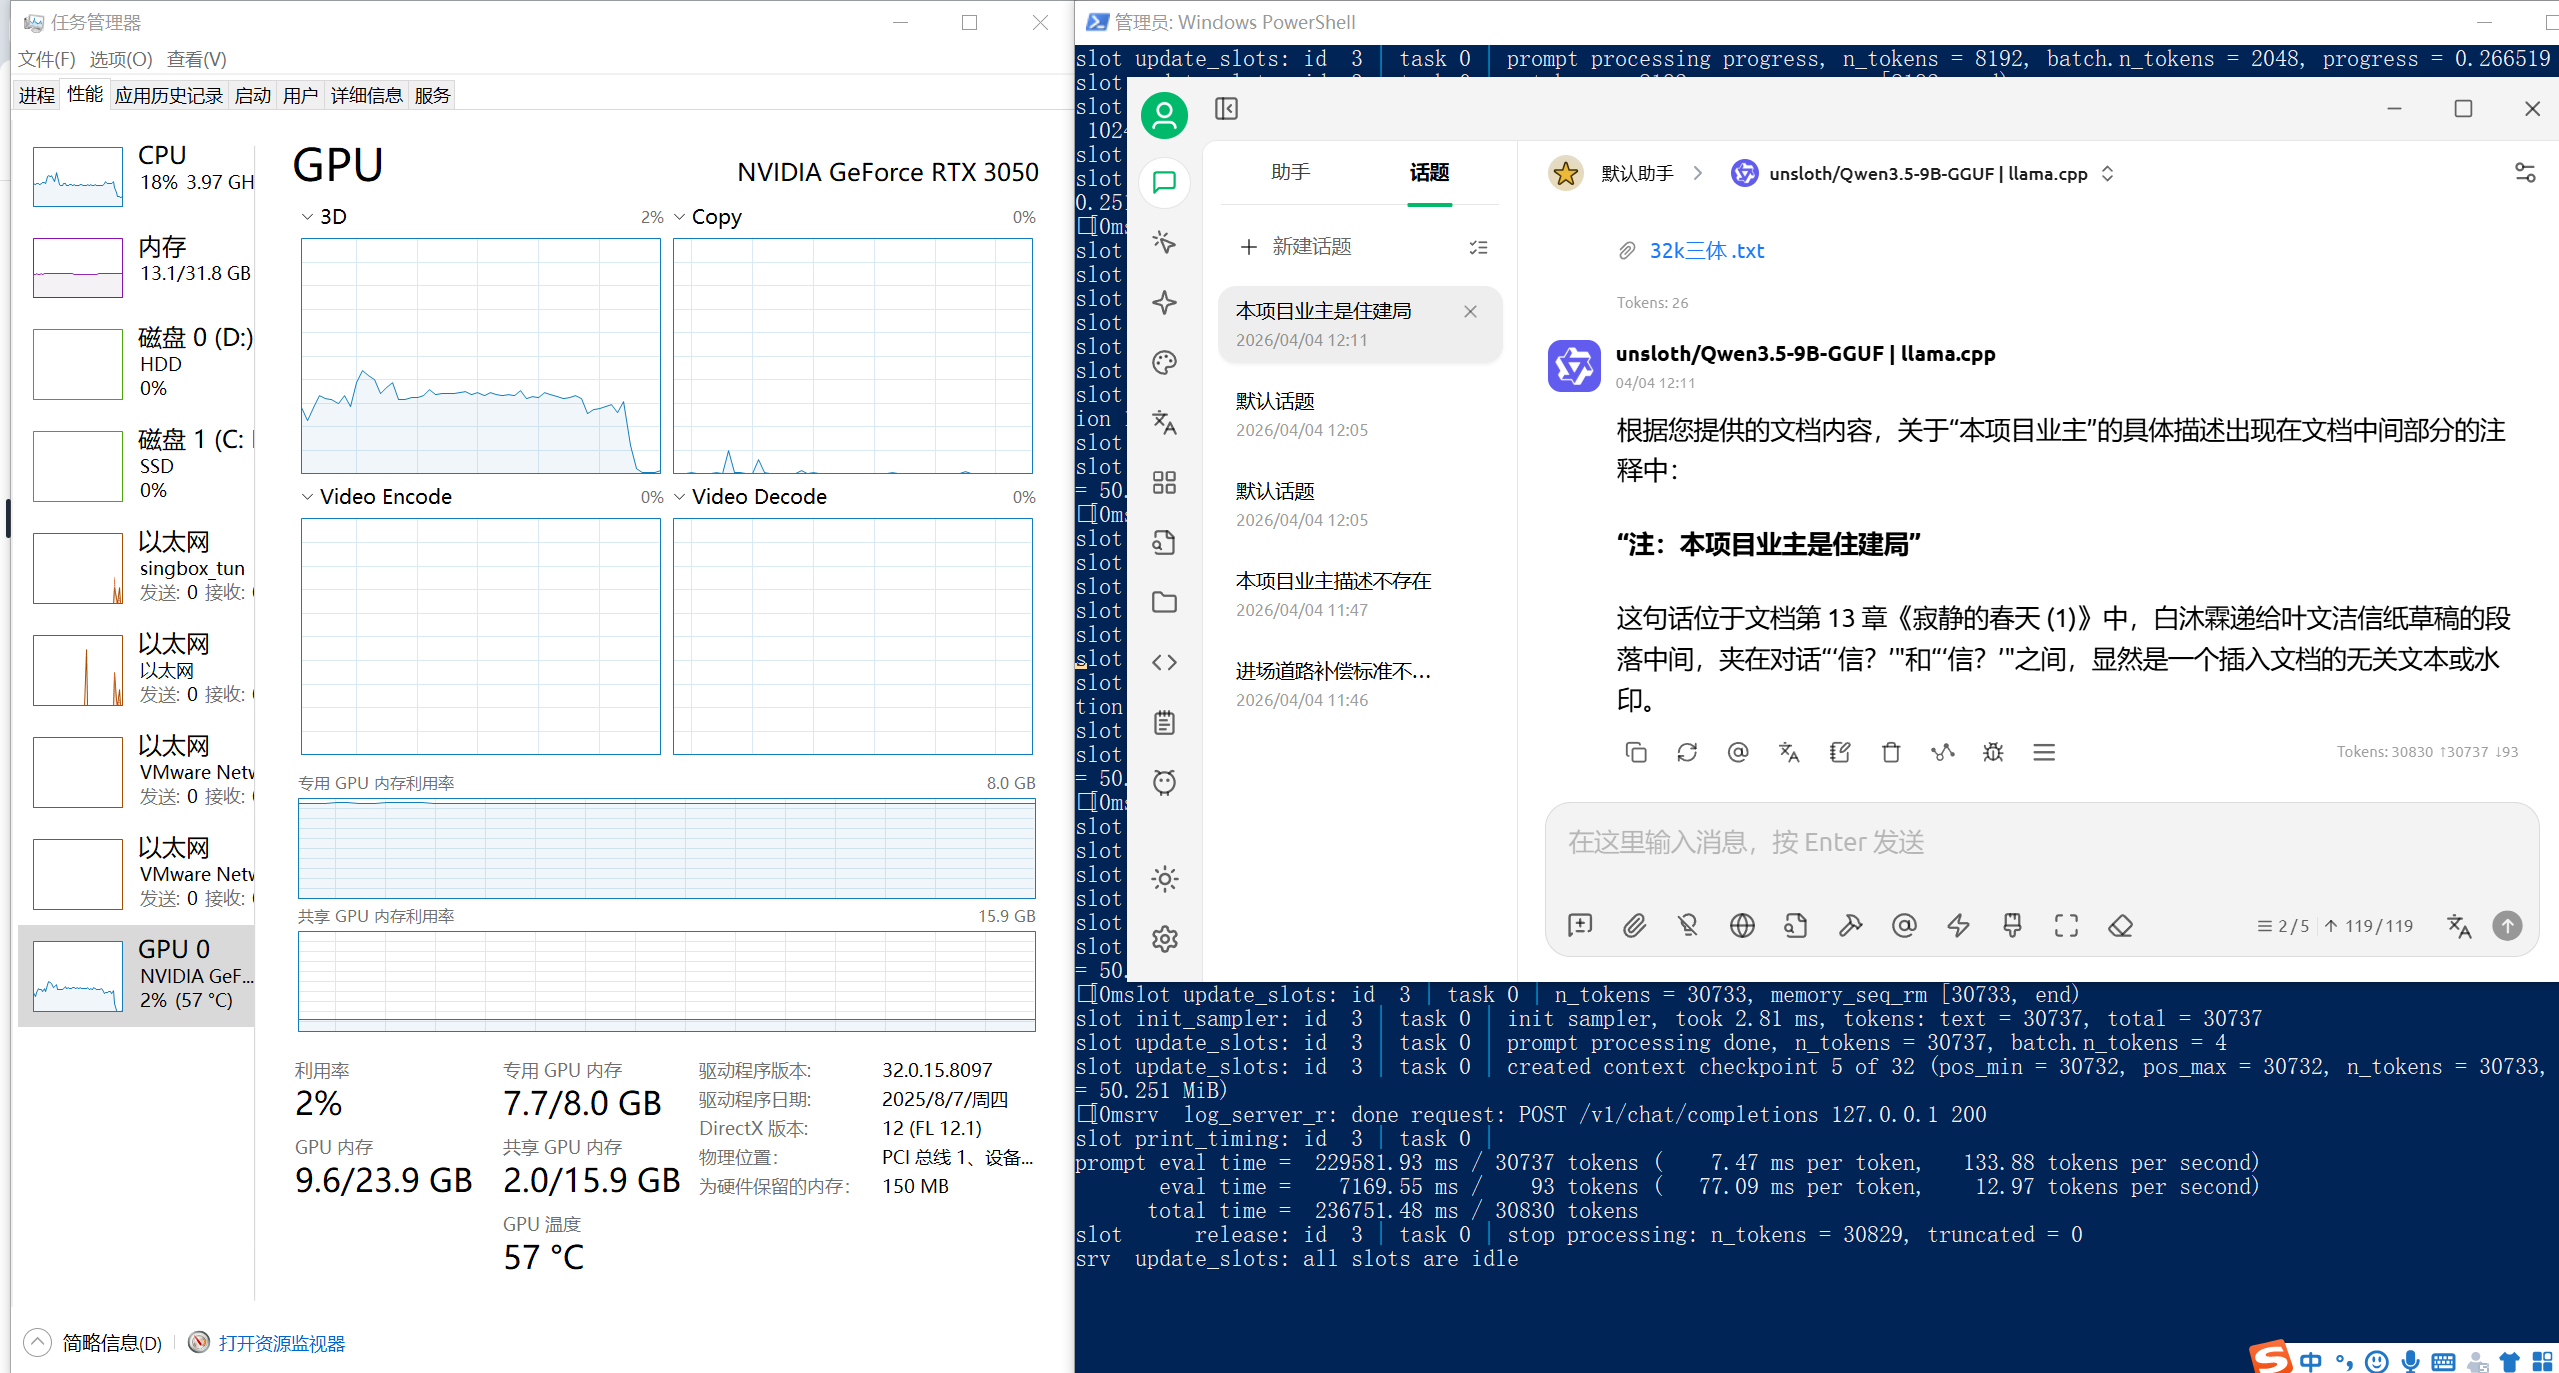Click the attach file paperclip icon
Screen dimensions: 2559x1373
(x=1634, y=926)
